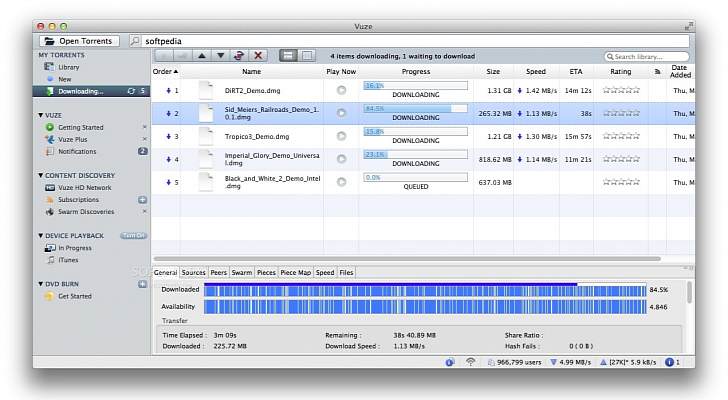Image resolution: width=728 pixels, height=400 pixels.
Task: Open Vuze HD Network in sidebar
Action: coord(84,187)
